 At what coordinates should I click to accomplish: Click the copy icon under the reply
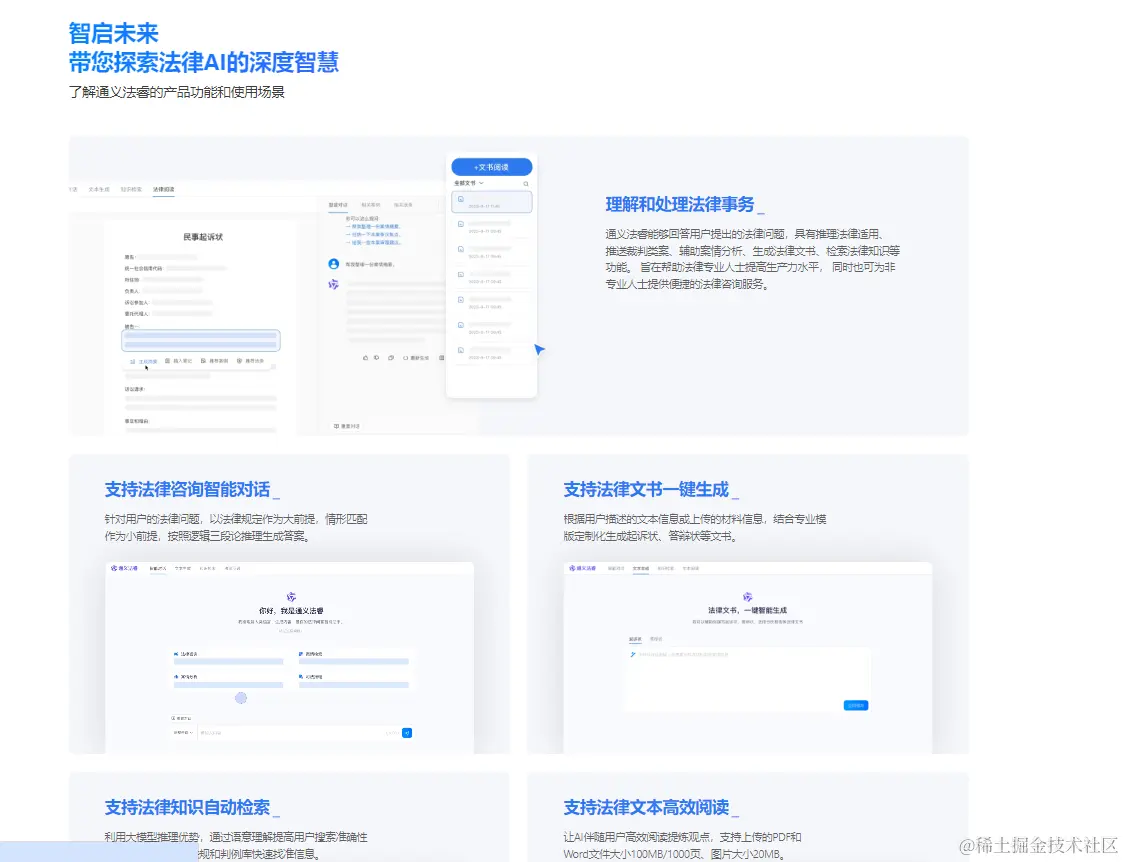pos(391,357)
